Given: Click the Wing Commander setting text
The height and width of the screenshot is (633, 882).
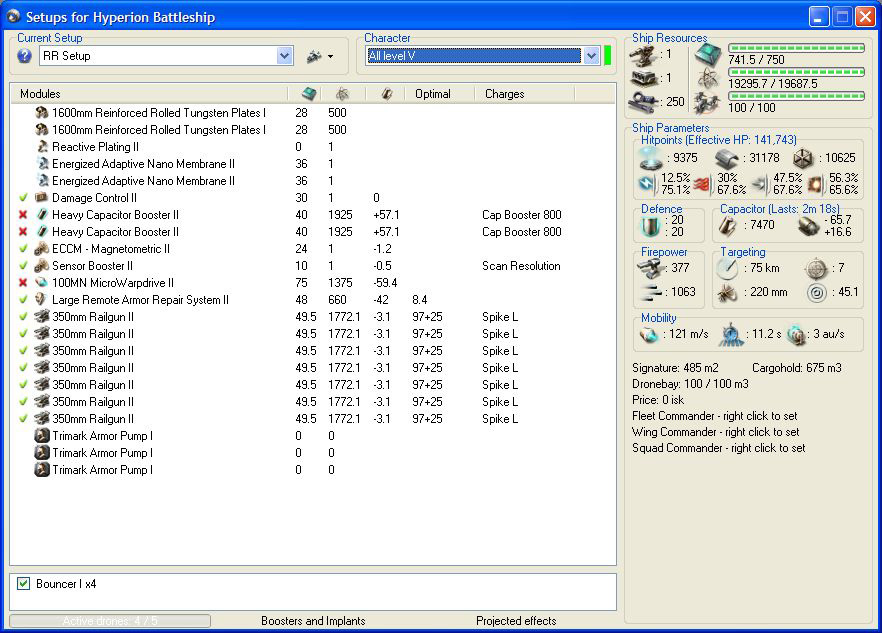Looking at the screenshot, I should click(x=715, y=432).
